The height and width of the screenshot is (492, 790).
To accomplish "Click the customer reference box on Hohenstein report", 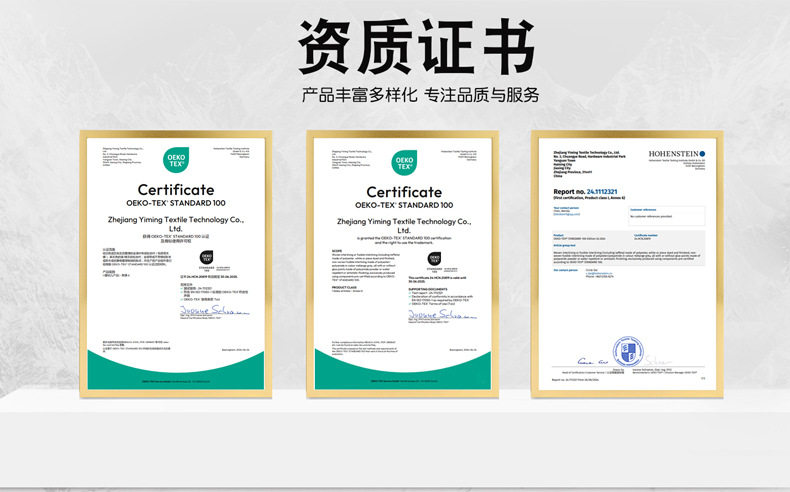I will (667, 215).
